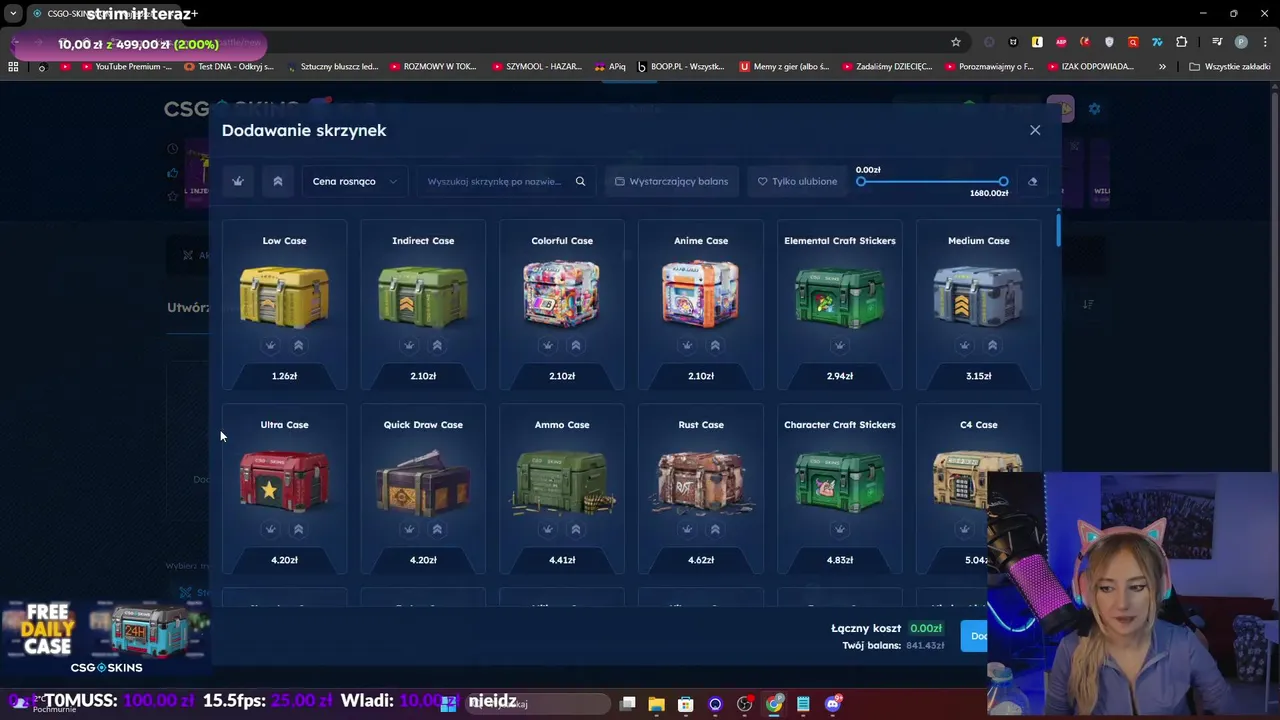The height and width of the screenshot is (720, 1280).
Task: Open the Chrome profile avatar
Action: click(x=1241, y=42)
